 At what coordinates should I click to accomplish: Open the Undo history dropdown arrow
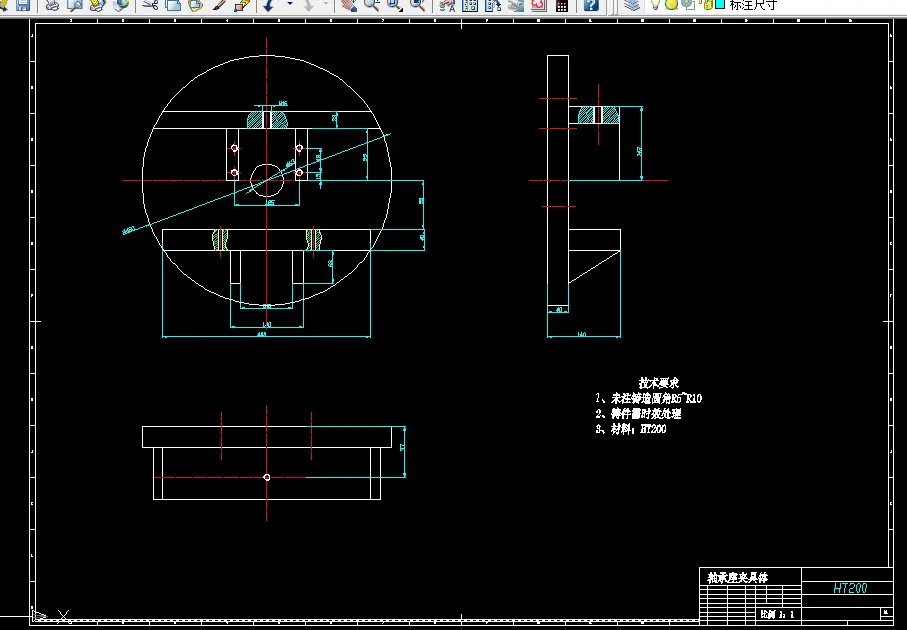click(290, 4)
